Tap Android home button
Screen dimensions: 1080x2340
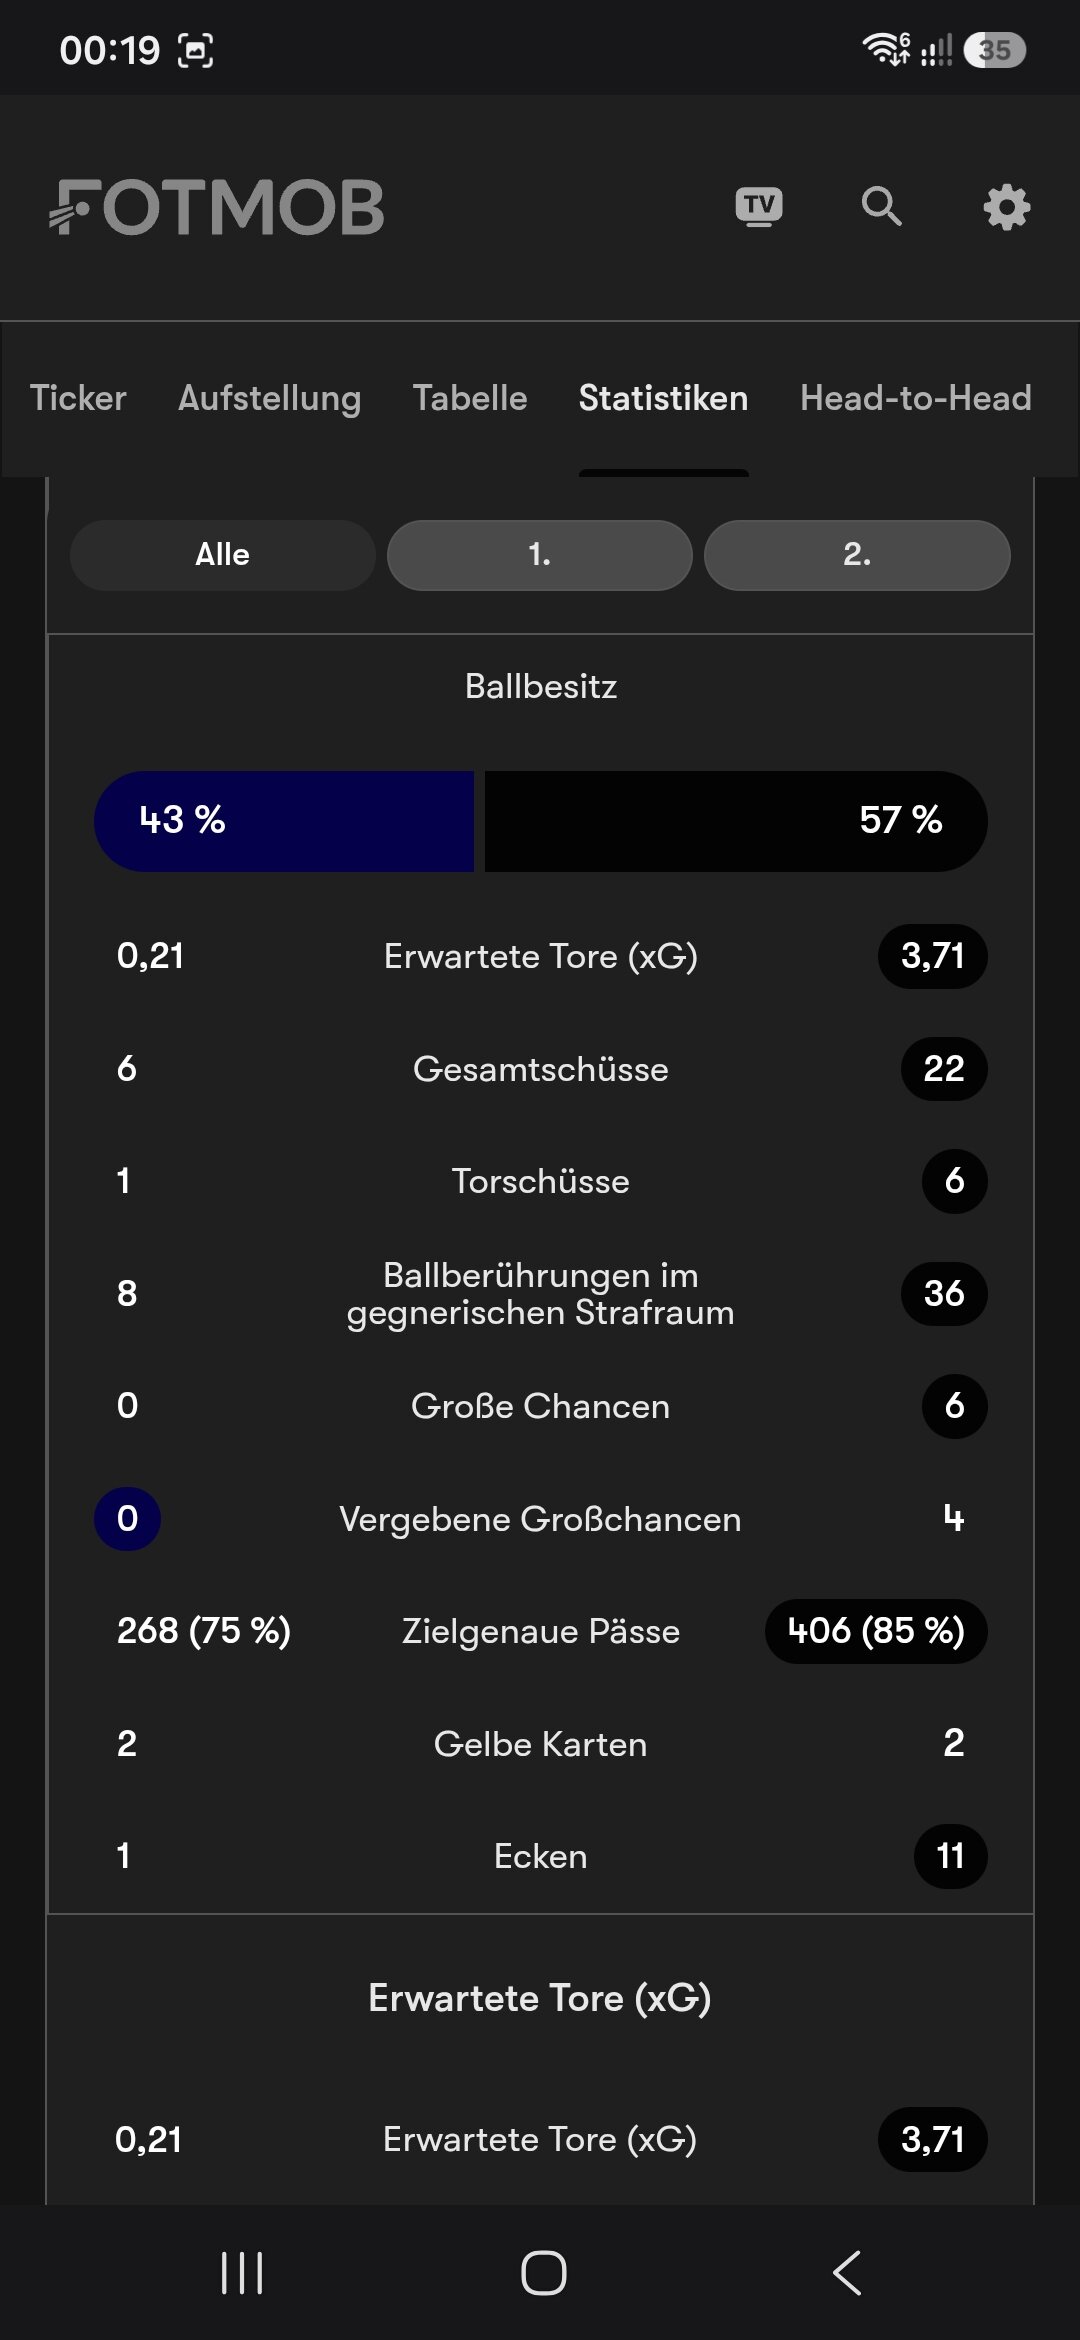[543, 2273]
